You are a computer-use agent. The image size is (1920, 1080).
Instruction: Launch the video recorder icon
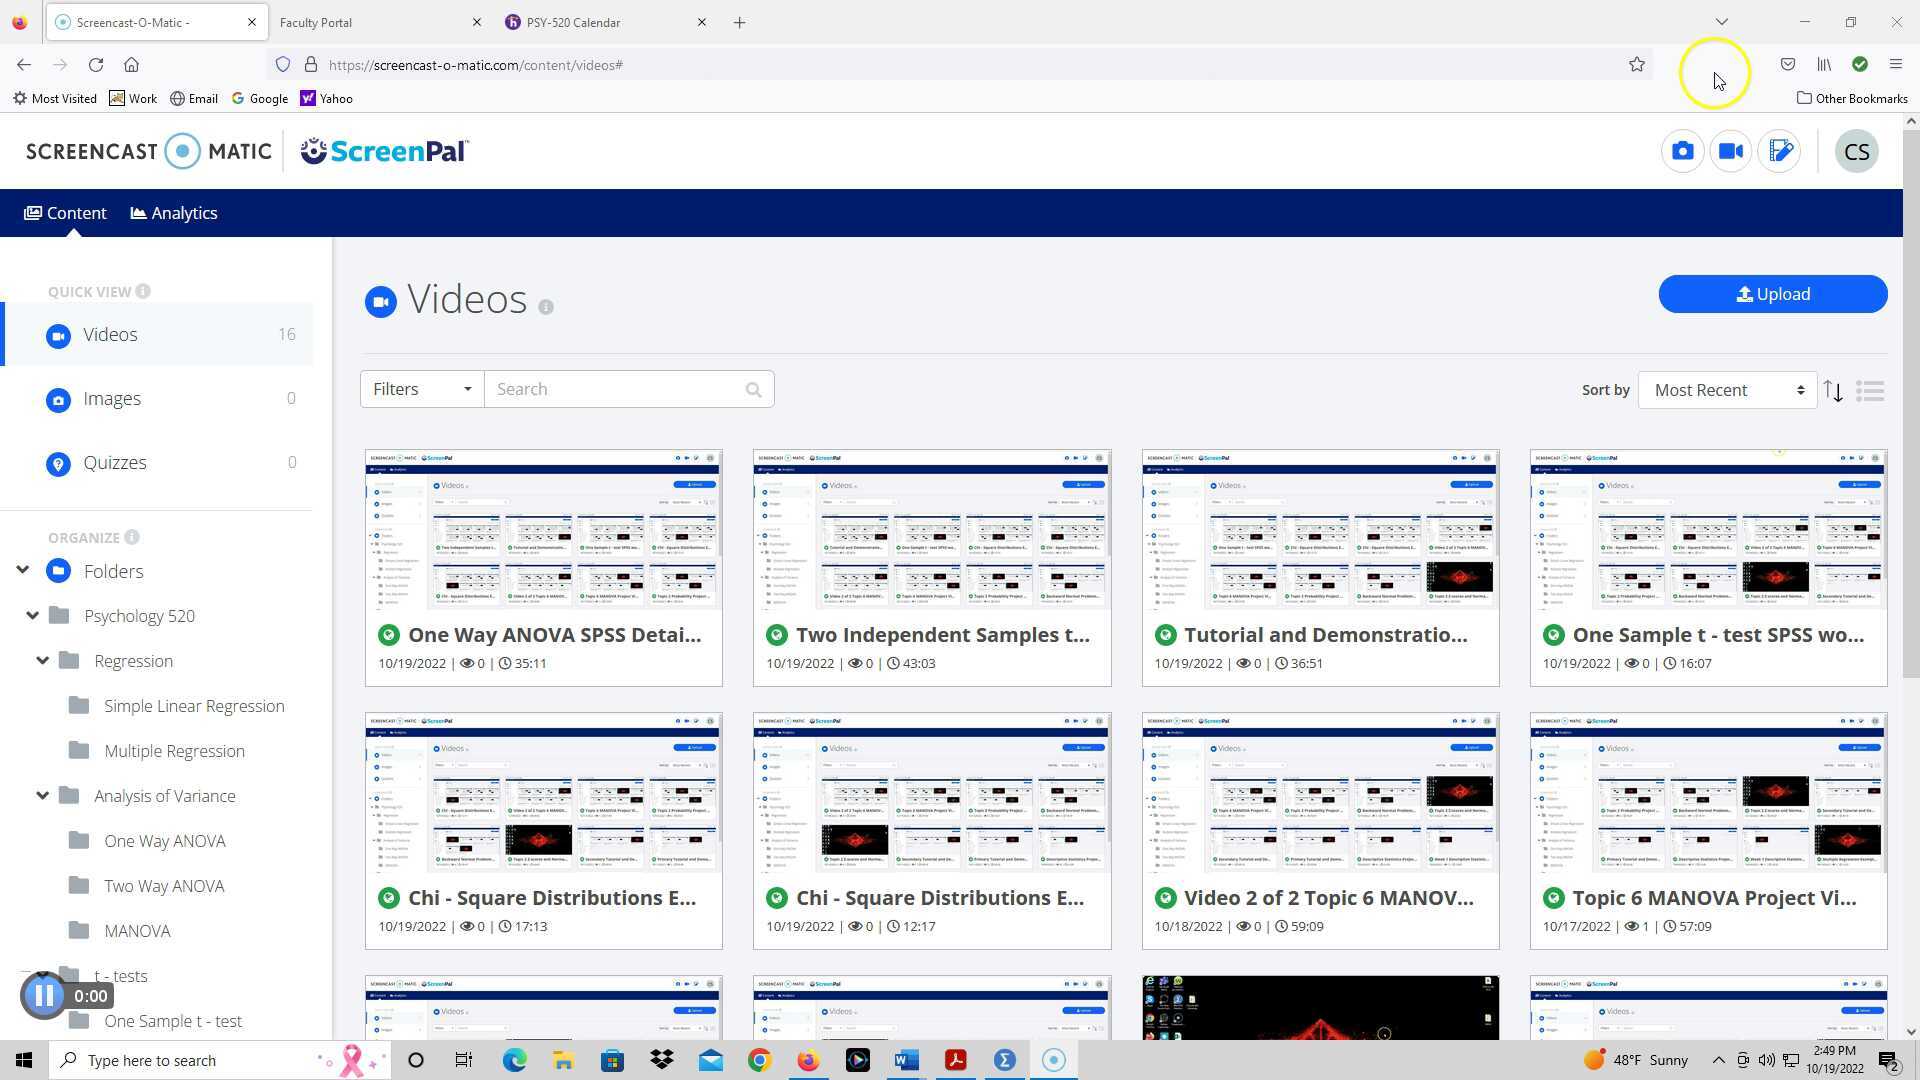click(1731, 151)
